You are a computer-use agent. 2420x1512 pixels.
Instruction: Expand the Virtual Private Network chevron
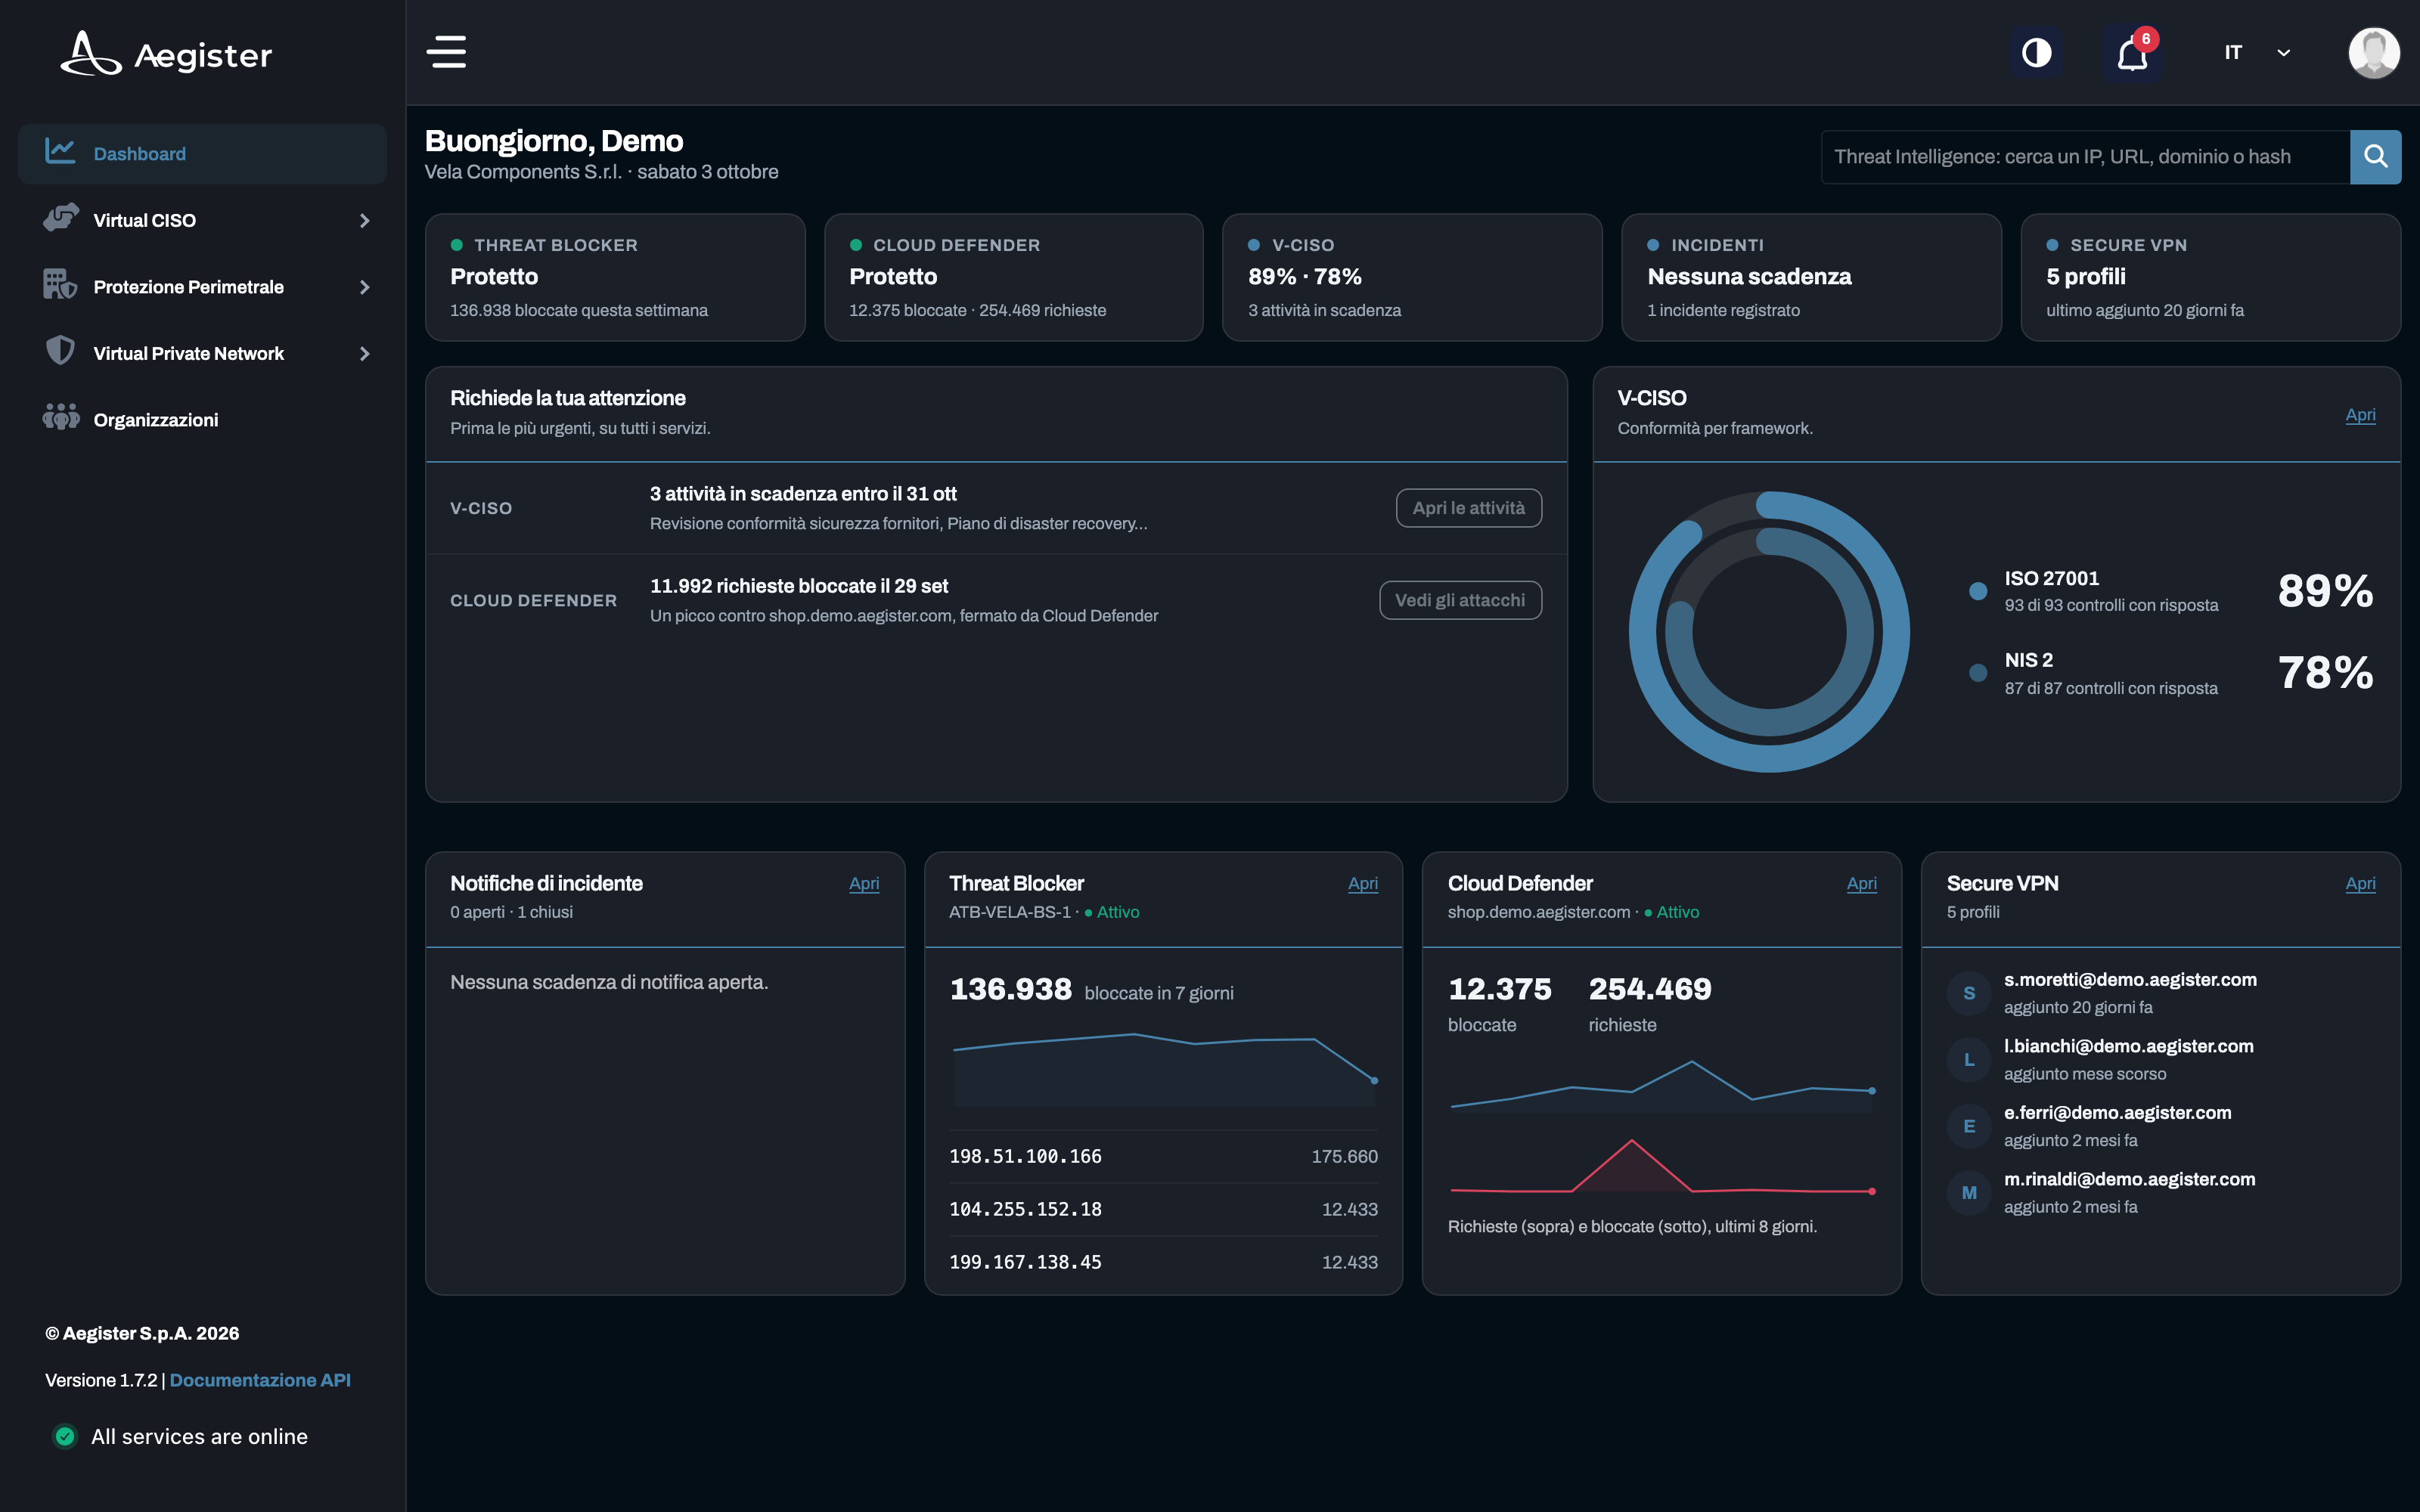pyautogui.click(x=365, y=354)
